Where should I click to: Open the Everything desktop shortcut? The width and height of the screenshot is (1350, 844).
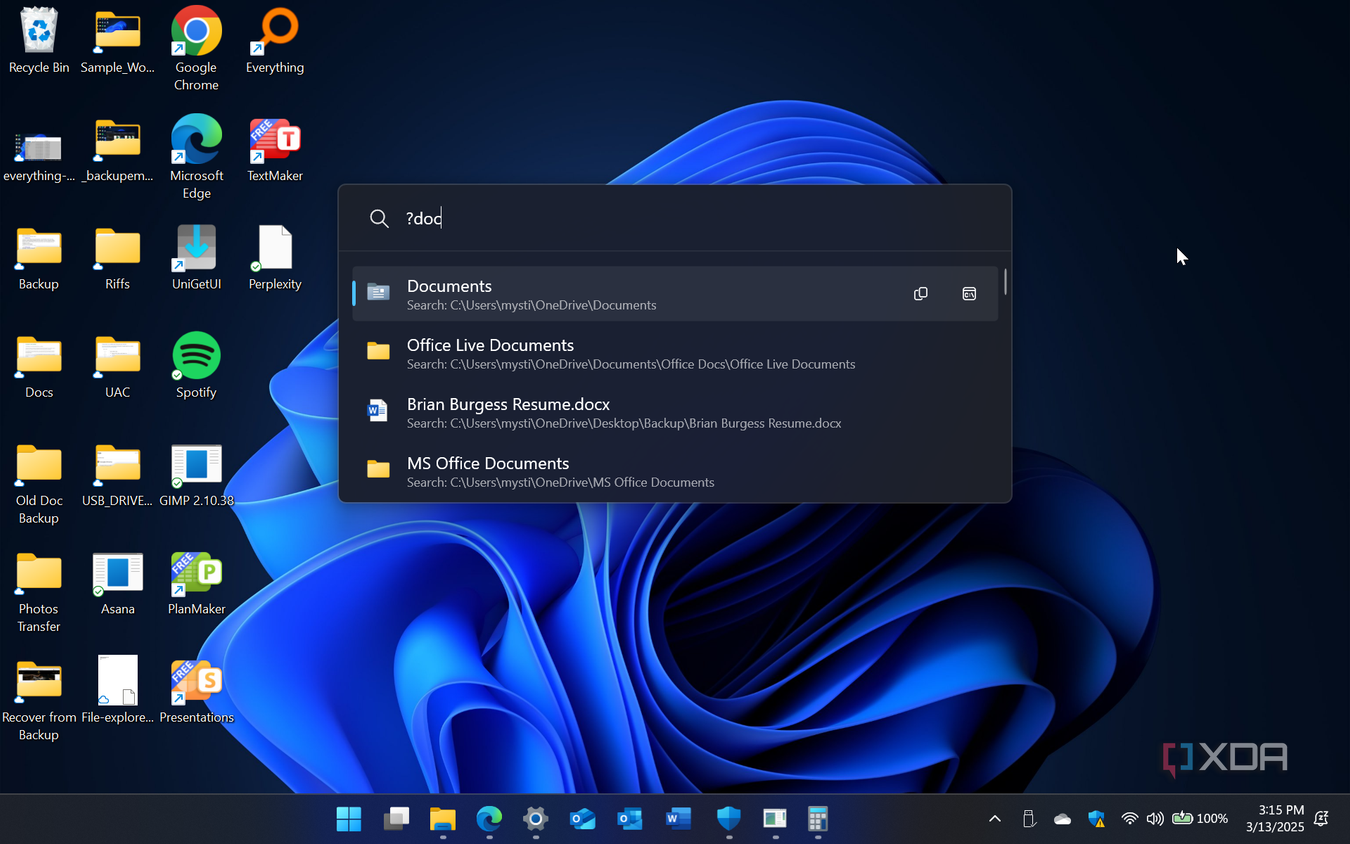(x=275, y=42)
